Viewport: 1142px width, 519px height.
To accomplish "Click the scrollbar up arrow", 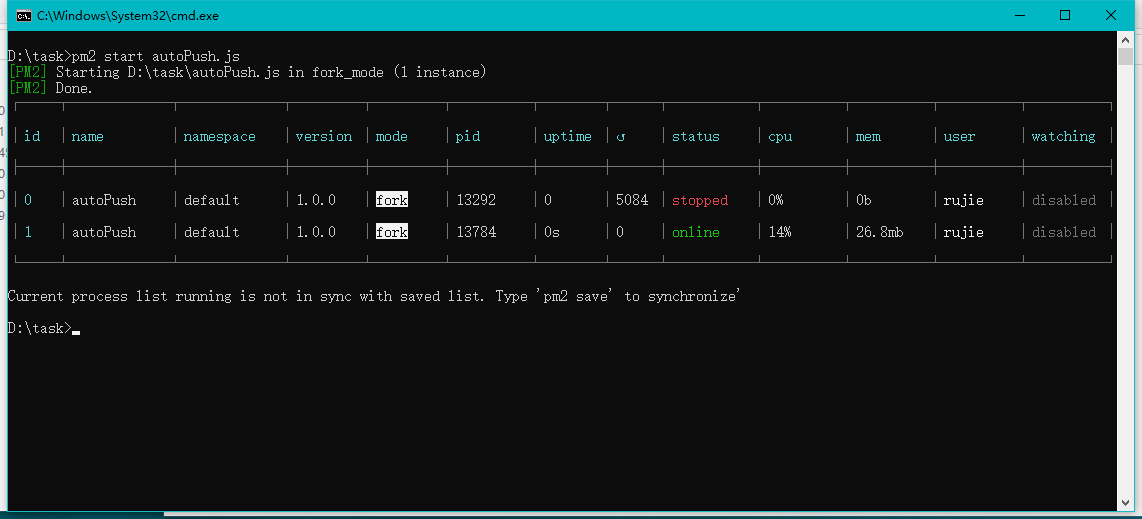I will (1125, 39).
